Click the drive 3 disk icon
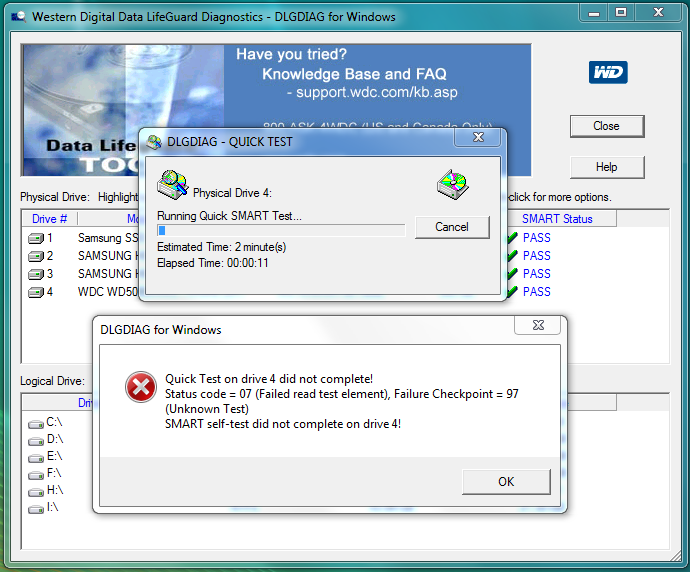690x572 pixels. pyautogui.click(x=36, y=274)
